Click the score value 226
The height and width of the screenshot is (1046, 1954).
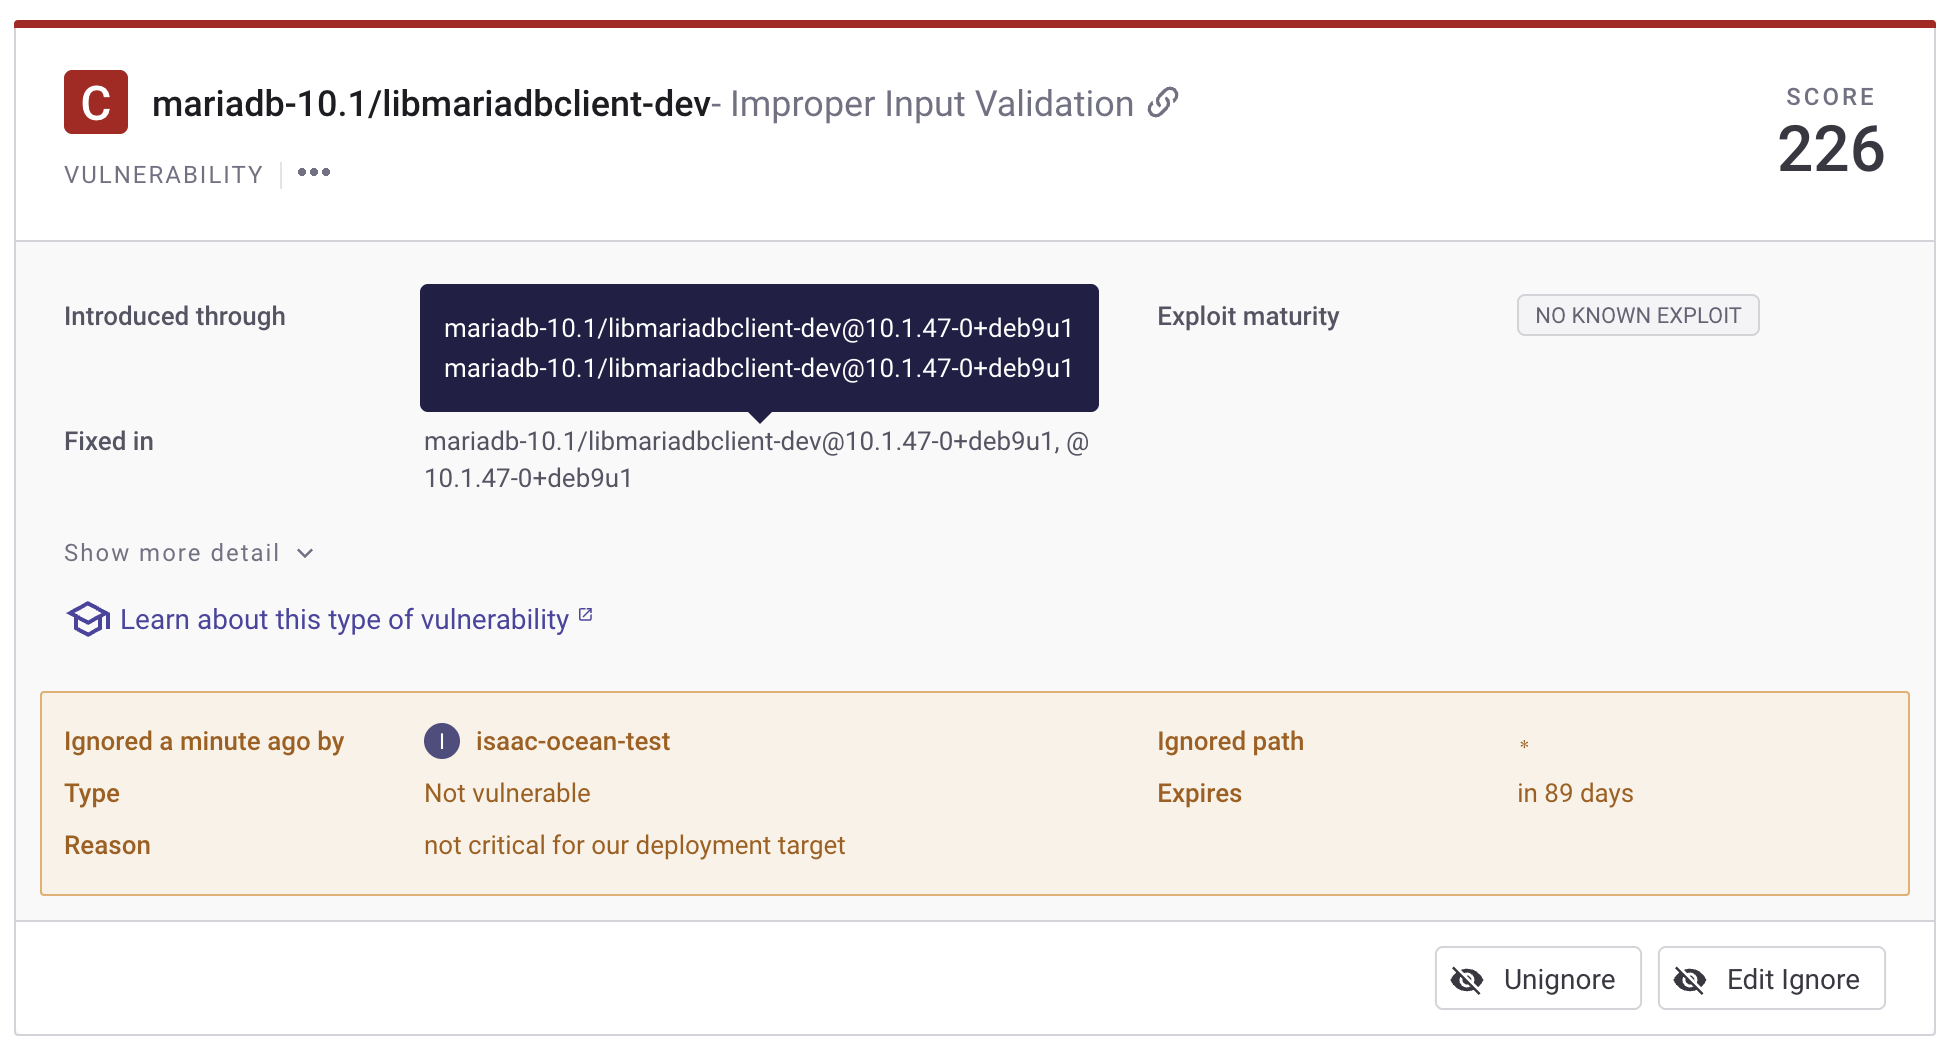[x=1830, y=150]
